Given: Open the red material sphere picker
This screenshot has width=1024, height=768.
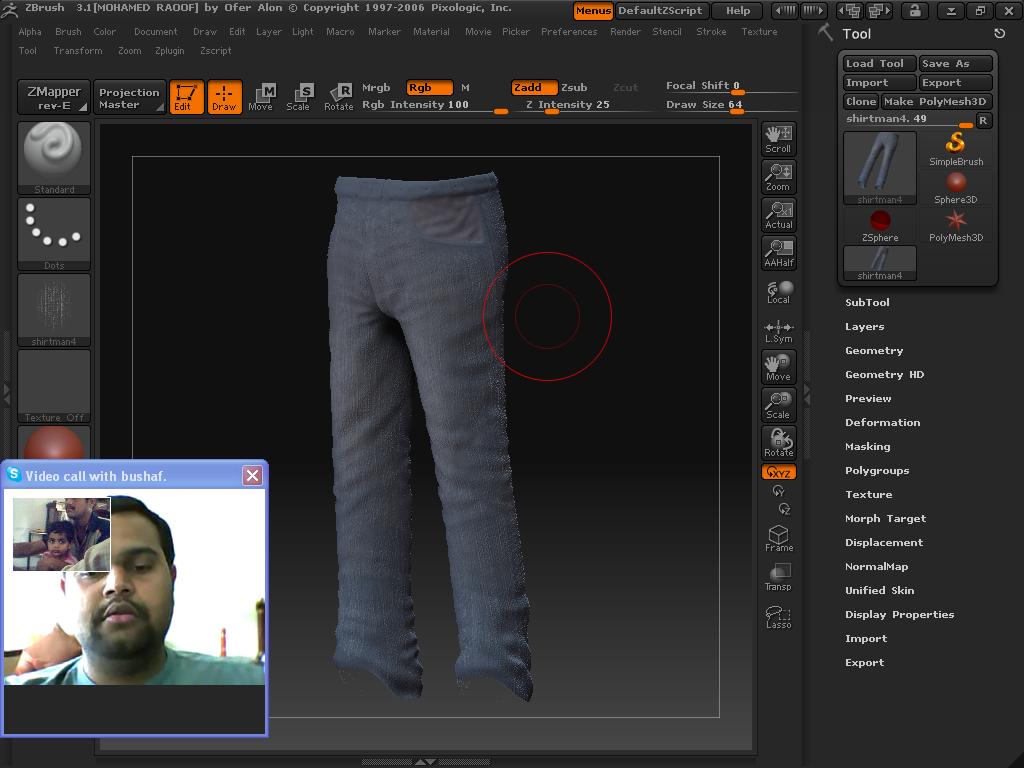Looking at the screenshot, I should [x=54, y=443].
